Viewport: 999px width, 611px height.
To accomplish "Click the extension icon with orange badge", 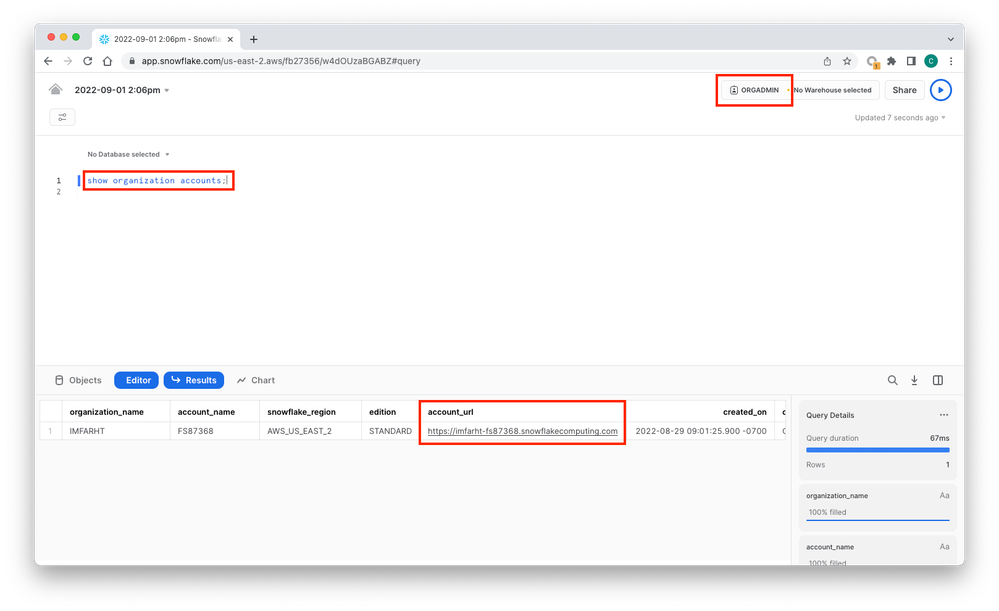I will coord(872,62).
